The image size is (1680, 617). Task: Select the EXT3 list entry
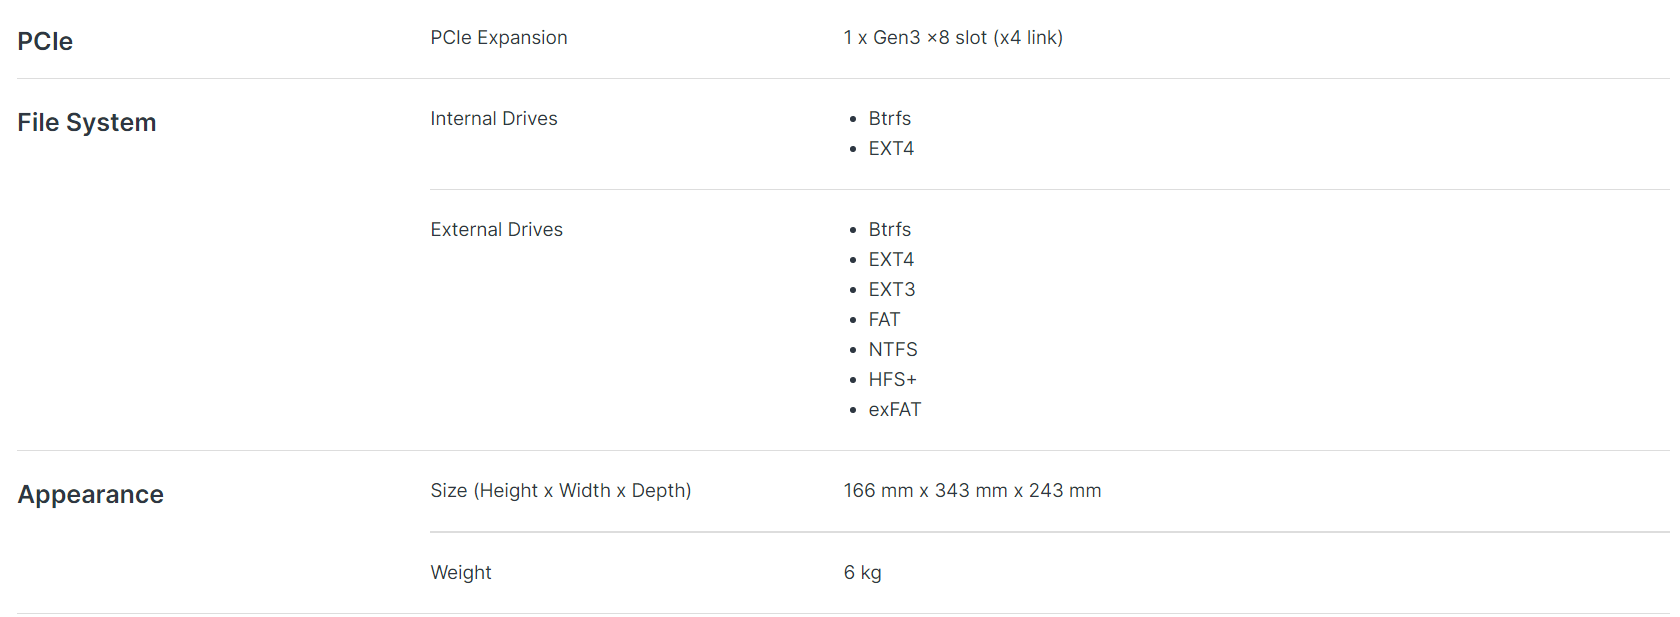(891, 290)
